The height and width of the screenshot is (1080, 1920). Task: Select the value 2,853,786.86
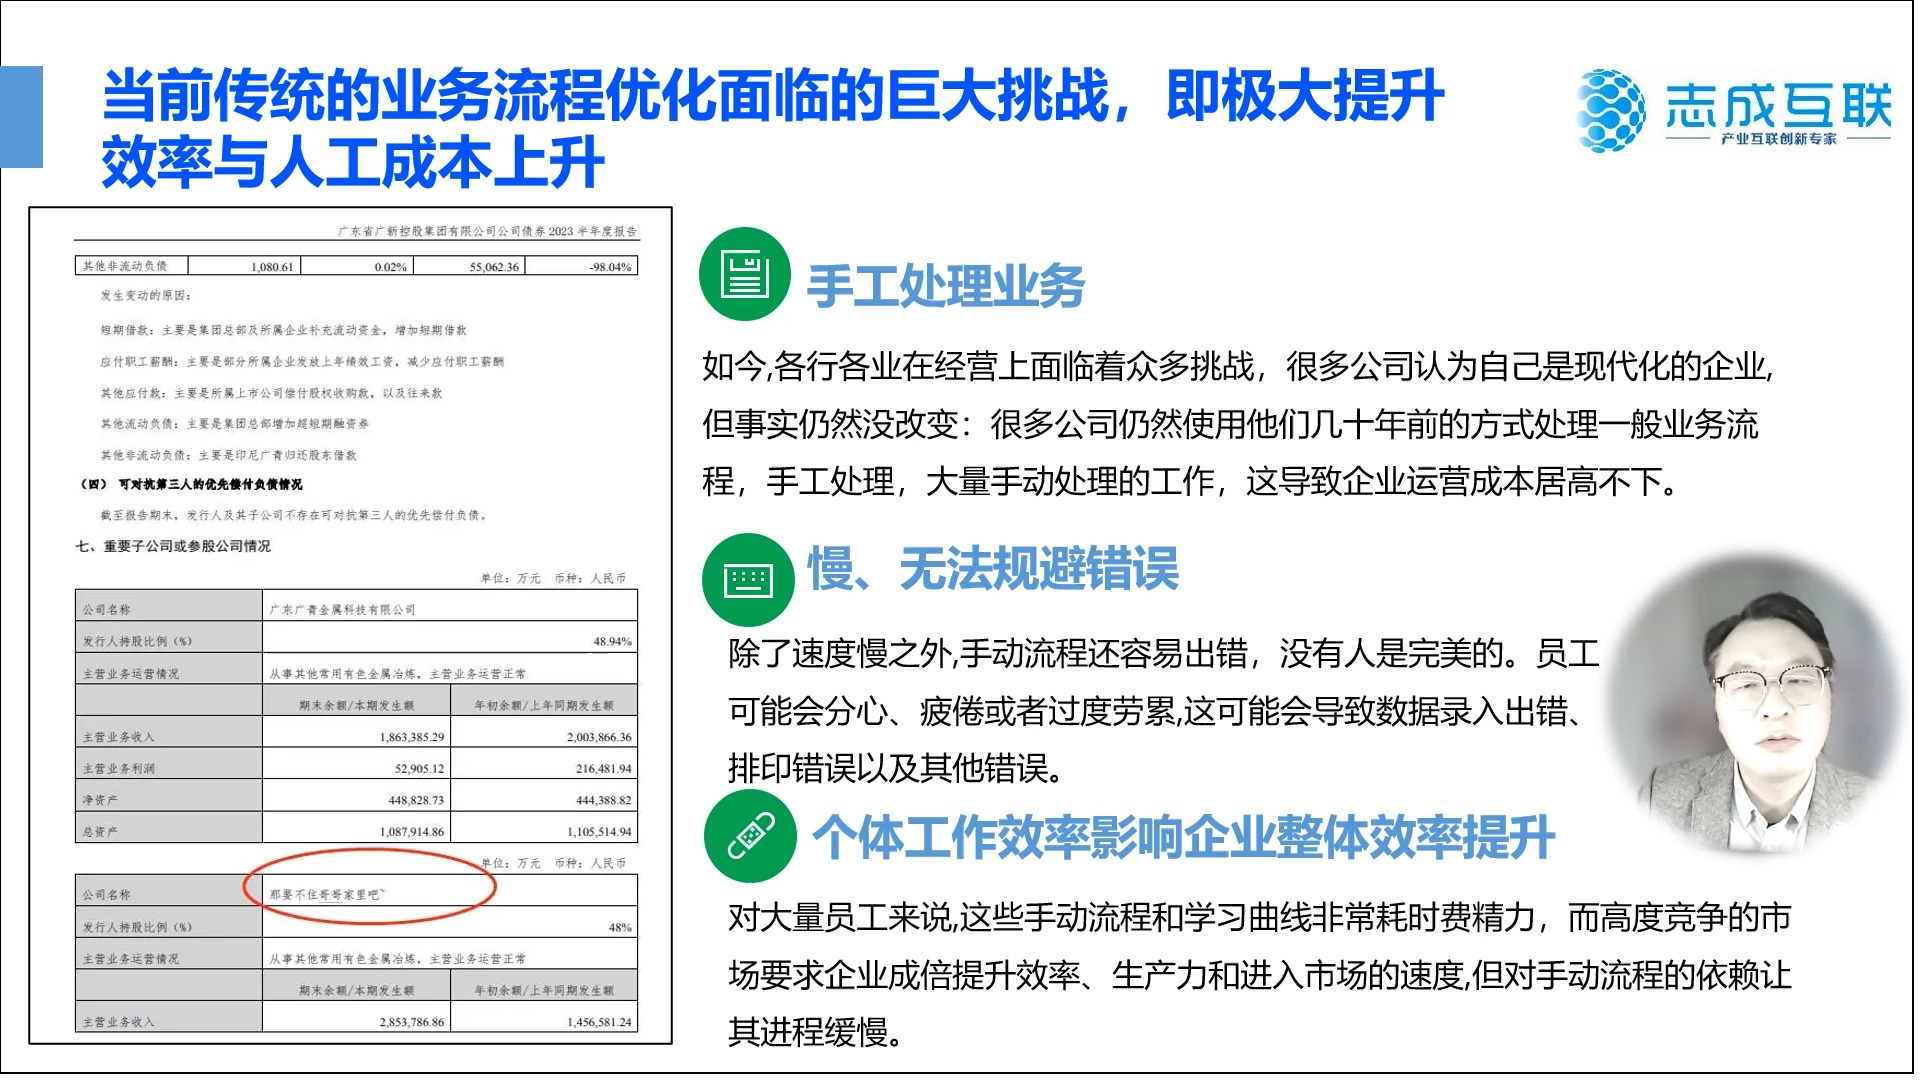tap(411, 1022)
